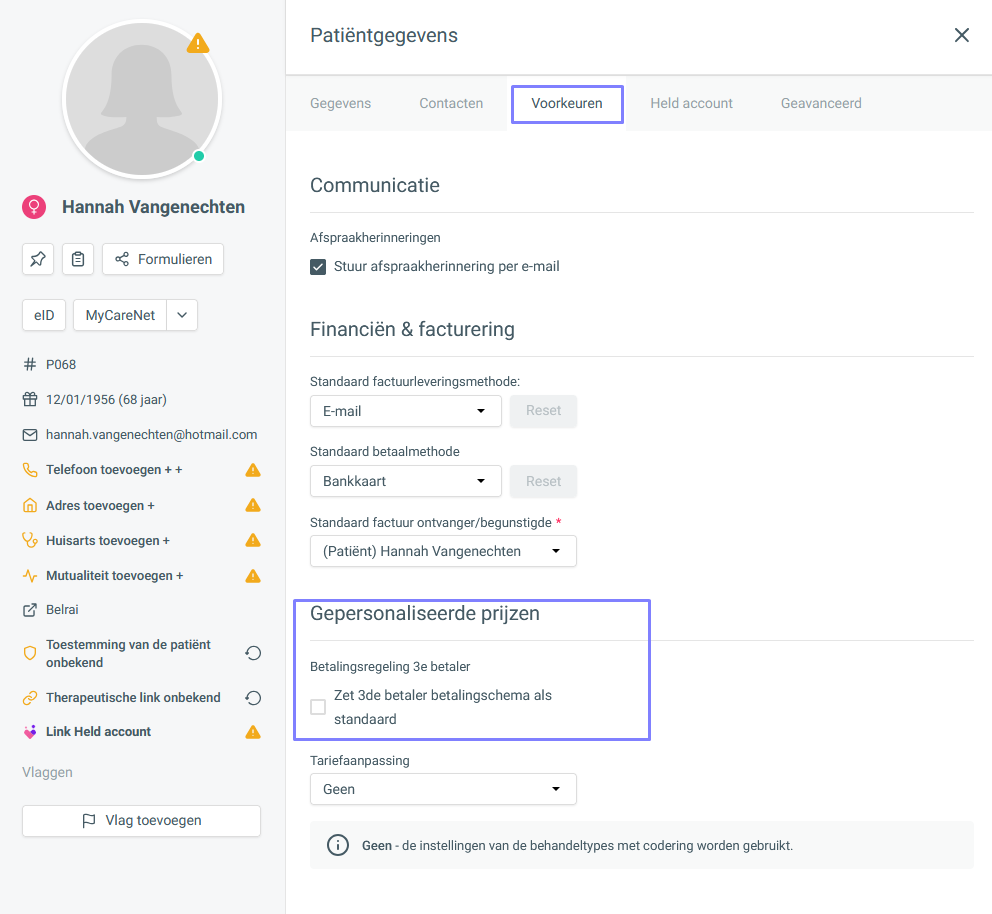
Task: Click the pin icon button under patient name
Action: point(38,259)
